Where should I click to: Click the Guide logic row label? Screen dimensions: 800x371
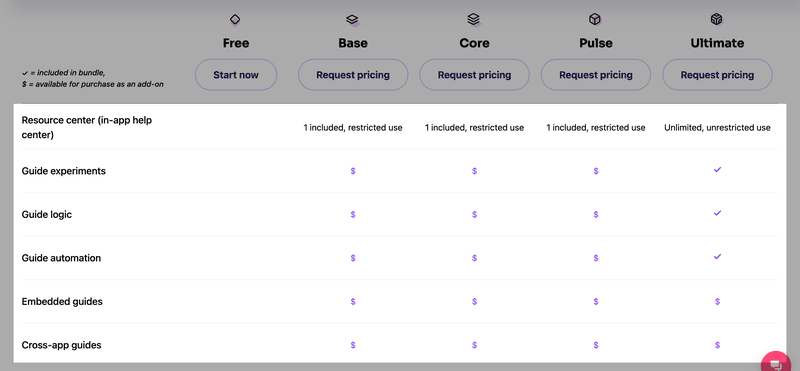[47, 214]
